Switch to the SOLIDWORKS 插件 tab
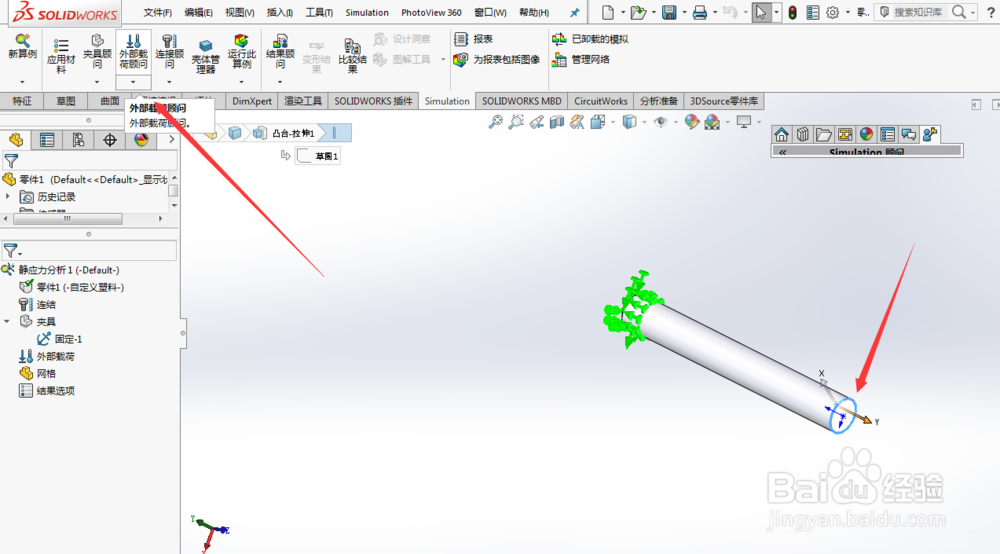The height and width of the screenshot is (554, 1000). pyautogui.click(x=373, y=101)
